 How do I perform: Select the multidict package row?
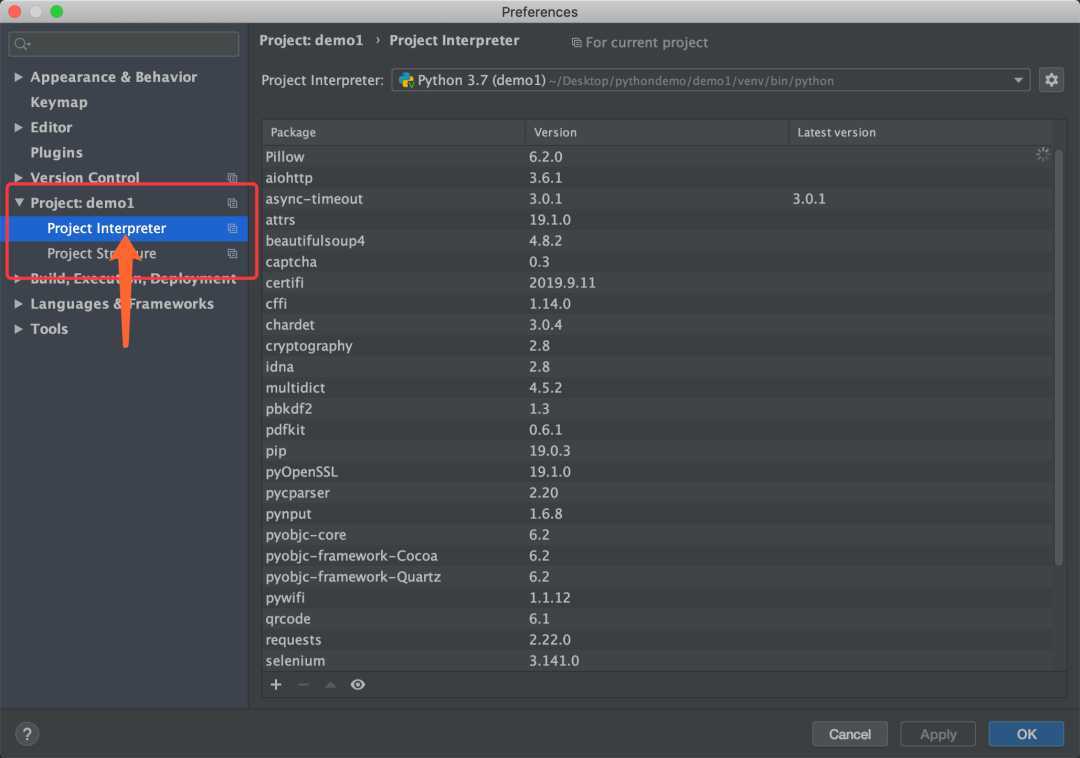[x=657, y=388]
